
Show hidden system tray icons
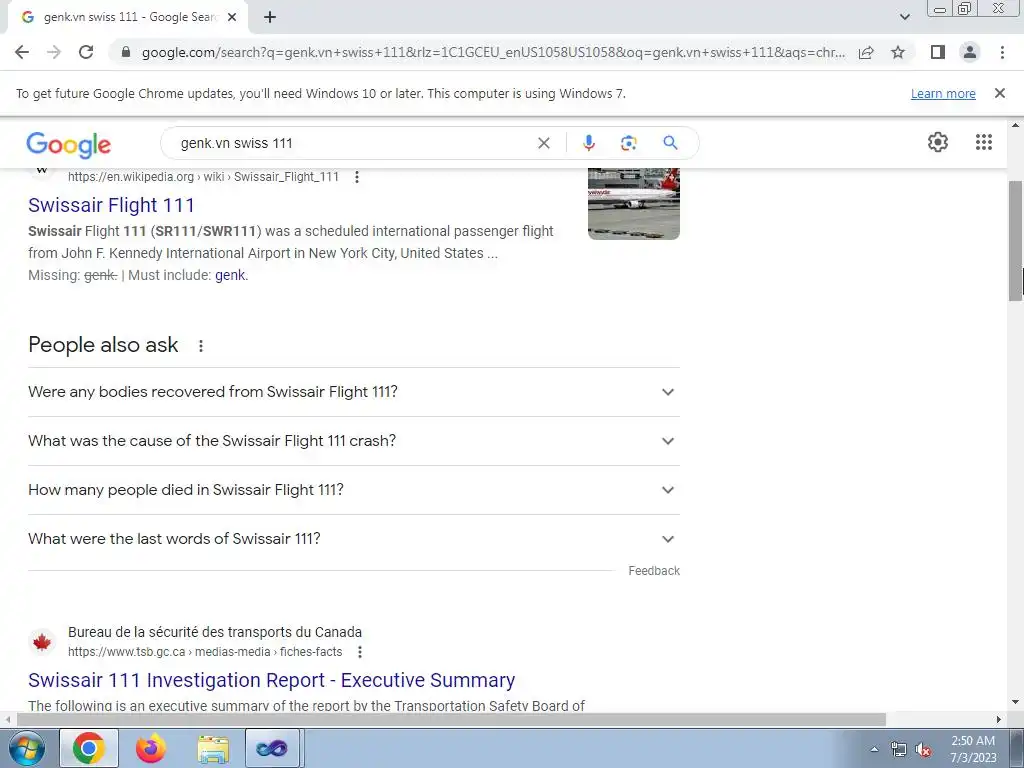[874, 750]
